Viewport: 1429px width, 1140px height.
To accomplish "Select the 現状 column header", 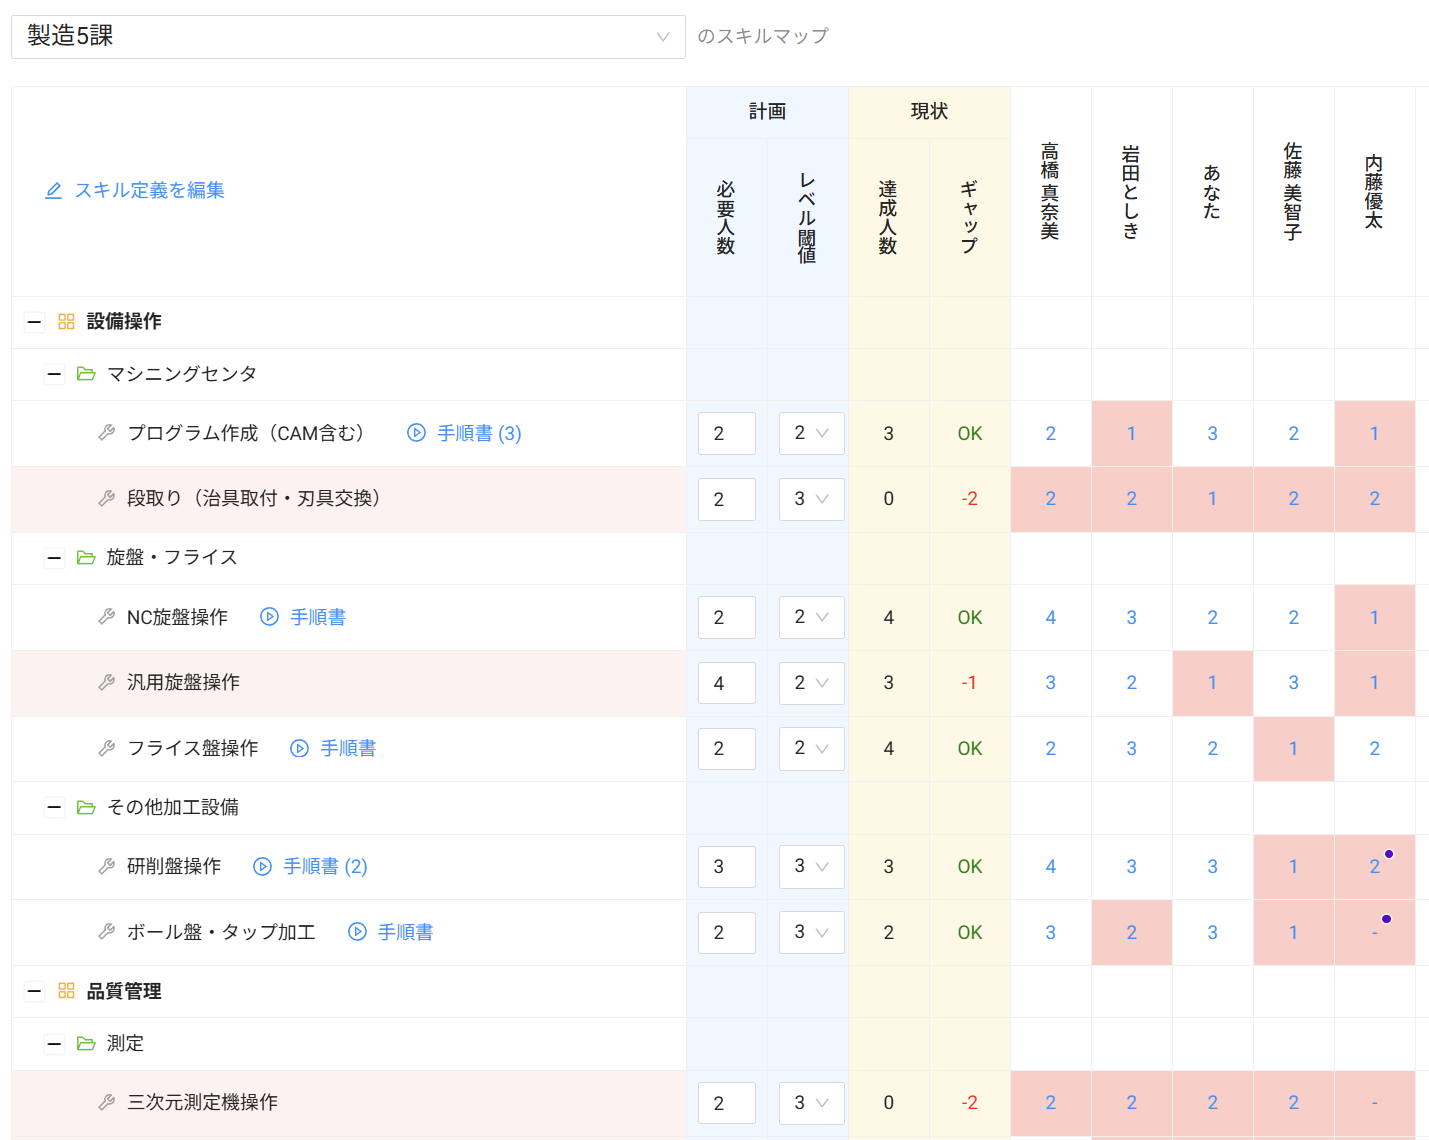I will (x=929, y=112).
